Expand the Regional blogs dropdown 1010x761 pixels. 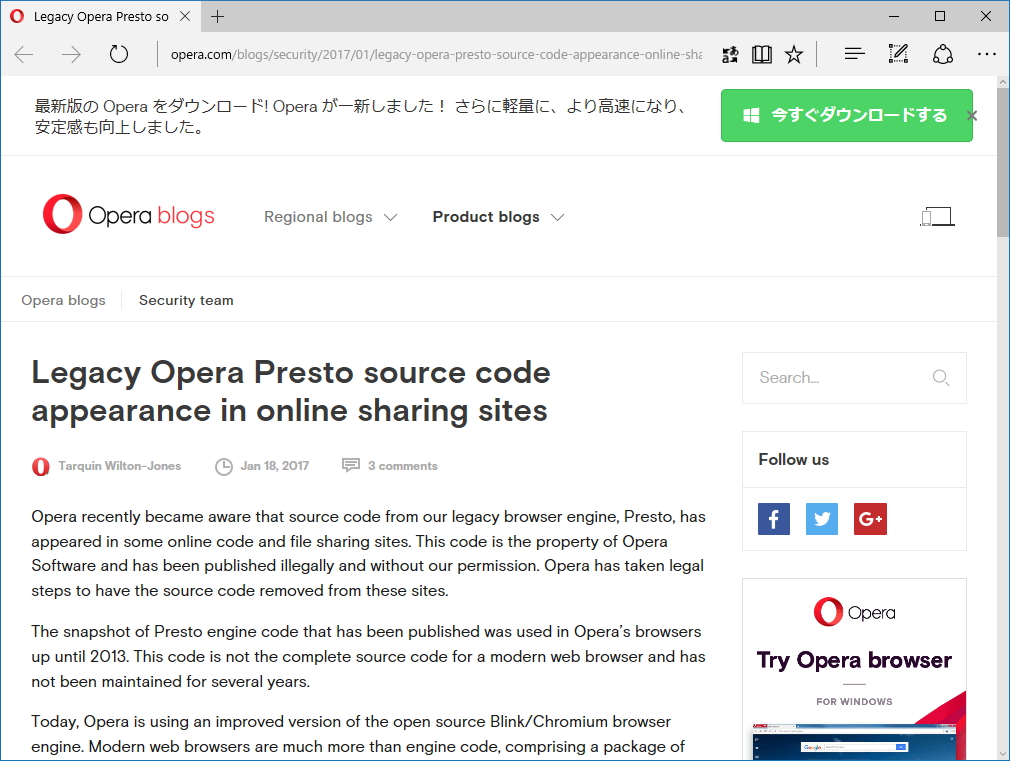click(x=330, y=217)
